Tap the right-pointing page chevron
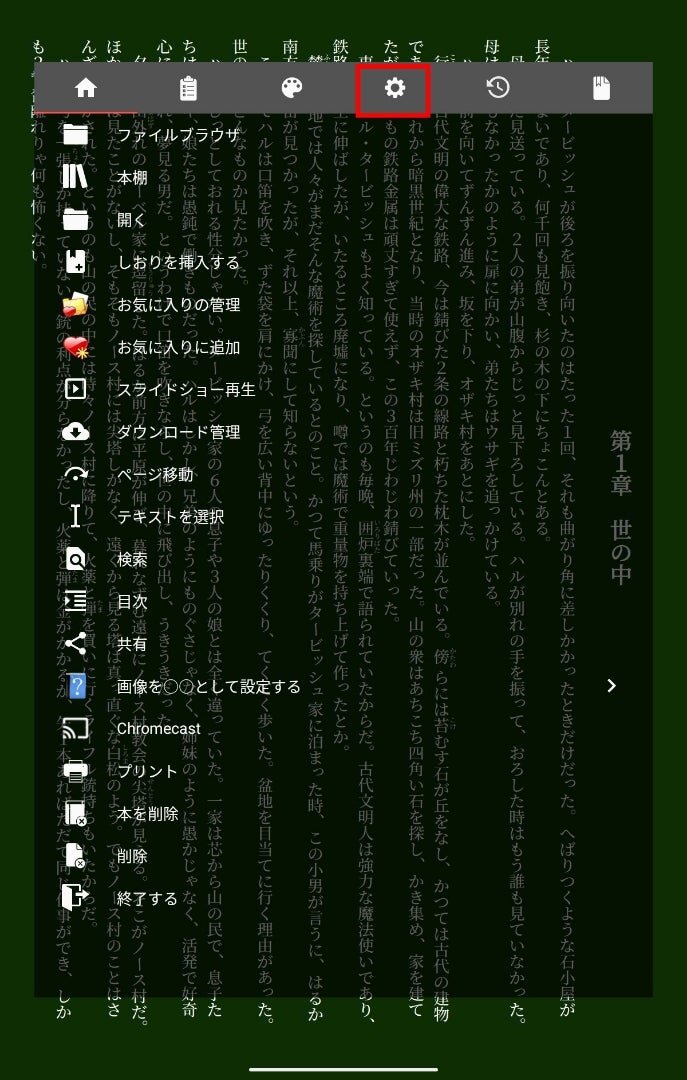The image size is (687, 1080). point(612,685)
